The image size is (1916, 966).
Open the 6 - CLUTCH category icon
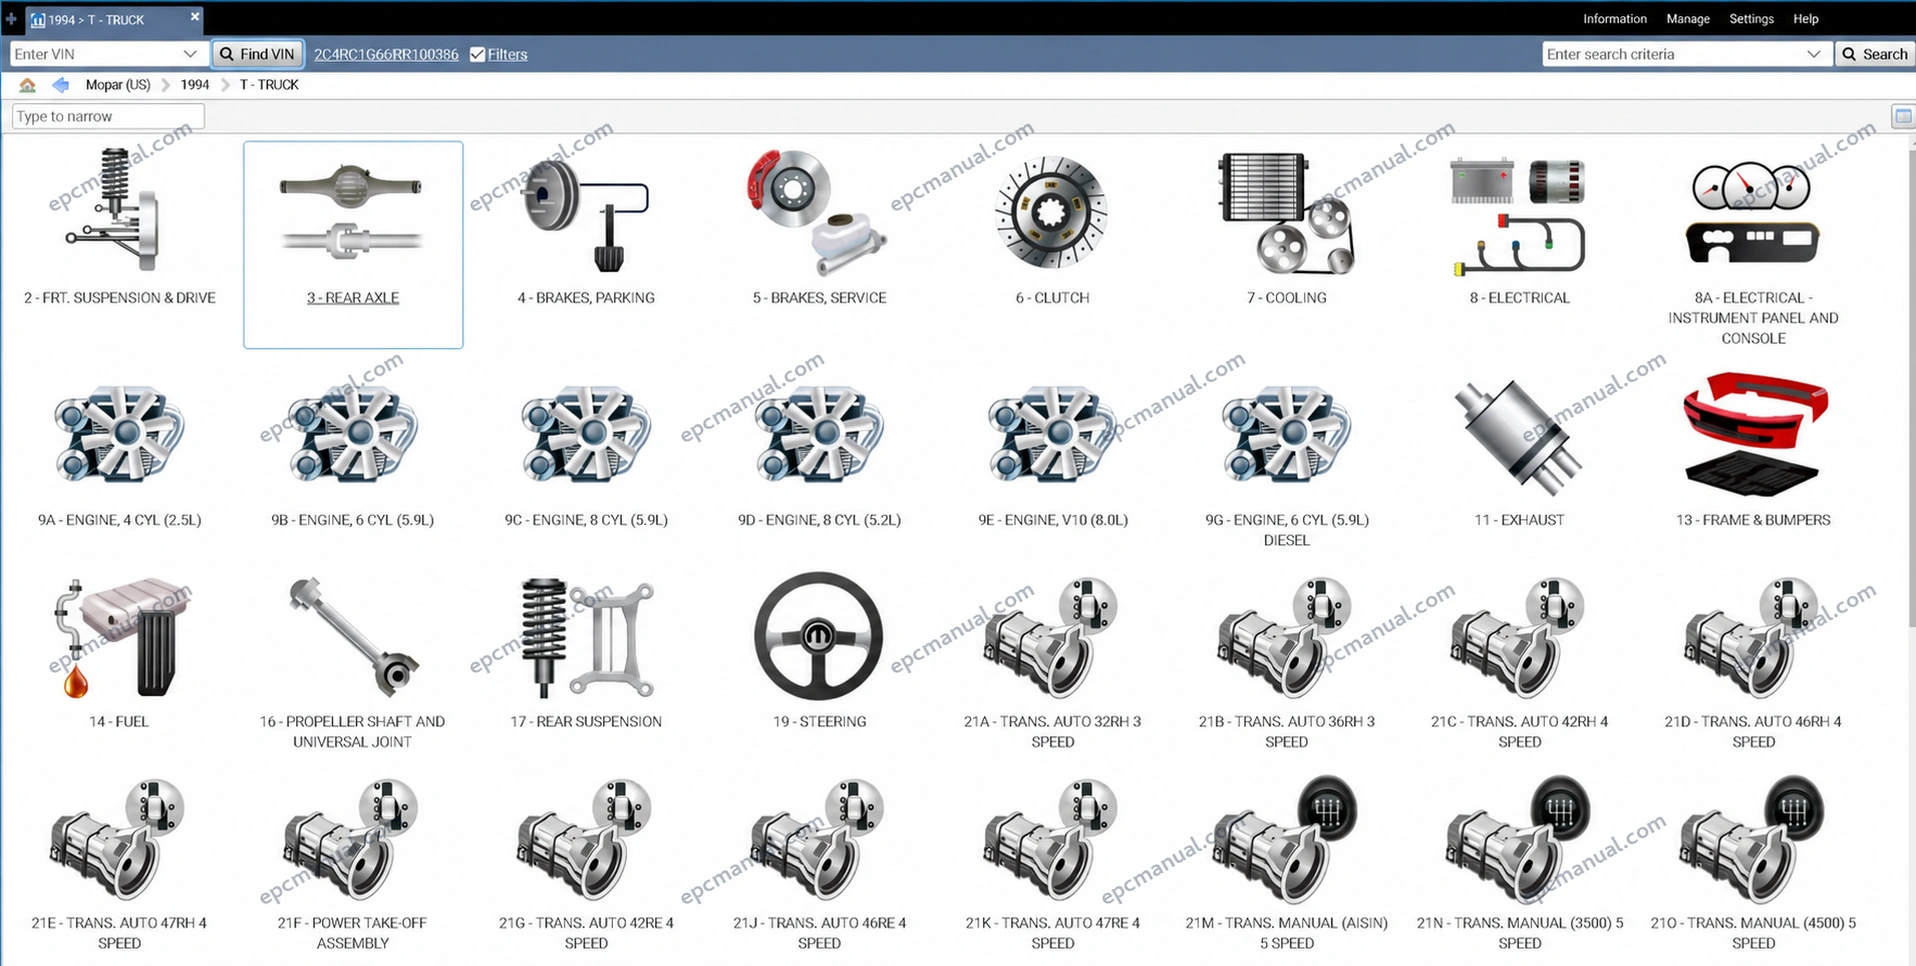click(x=1051, y=212)
